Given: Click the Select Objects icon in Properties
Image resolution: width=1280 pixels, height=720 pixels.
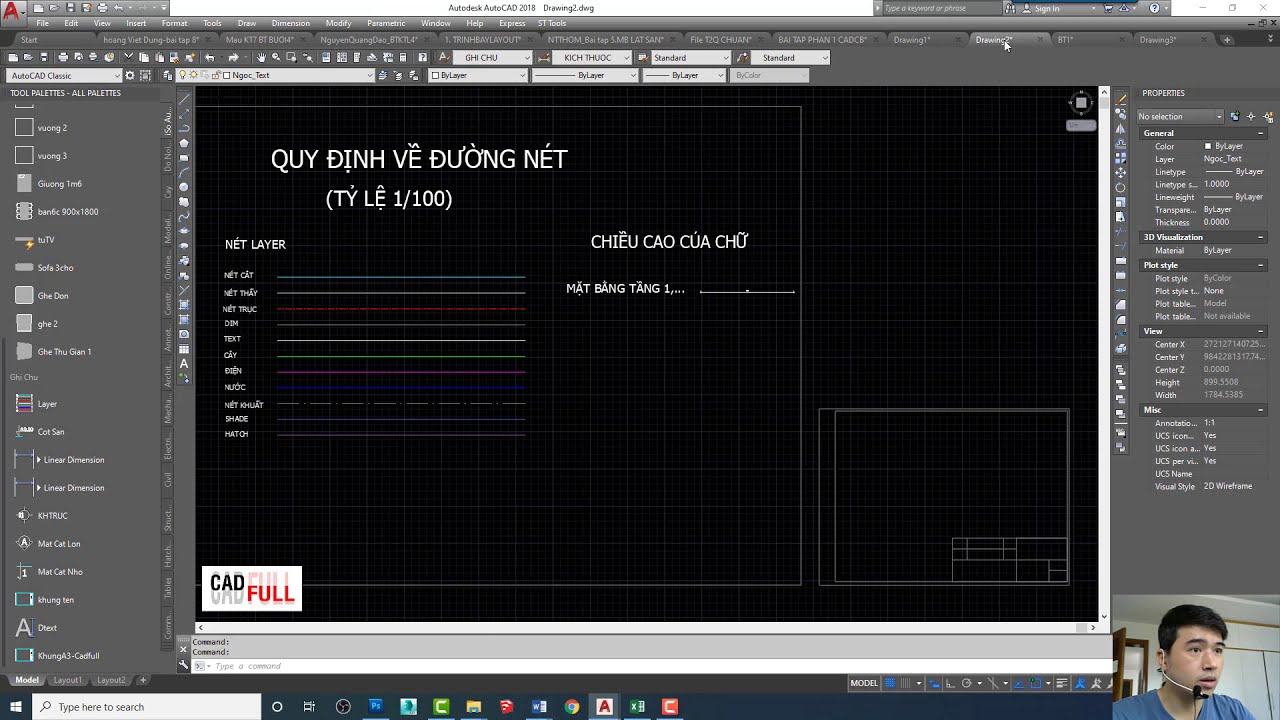Looking at the screenshot, I should click(x=1251, y=116).
